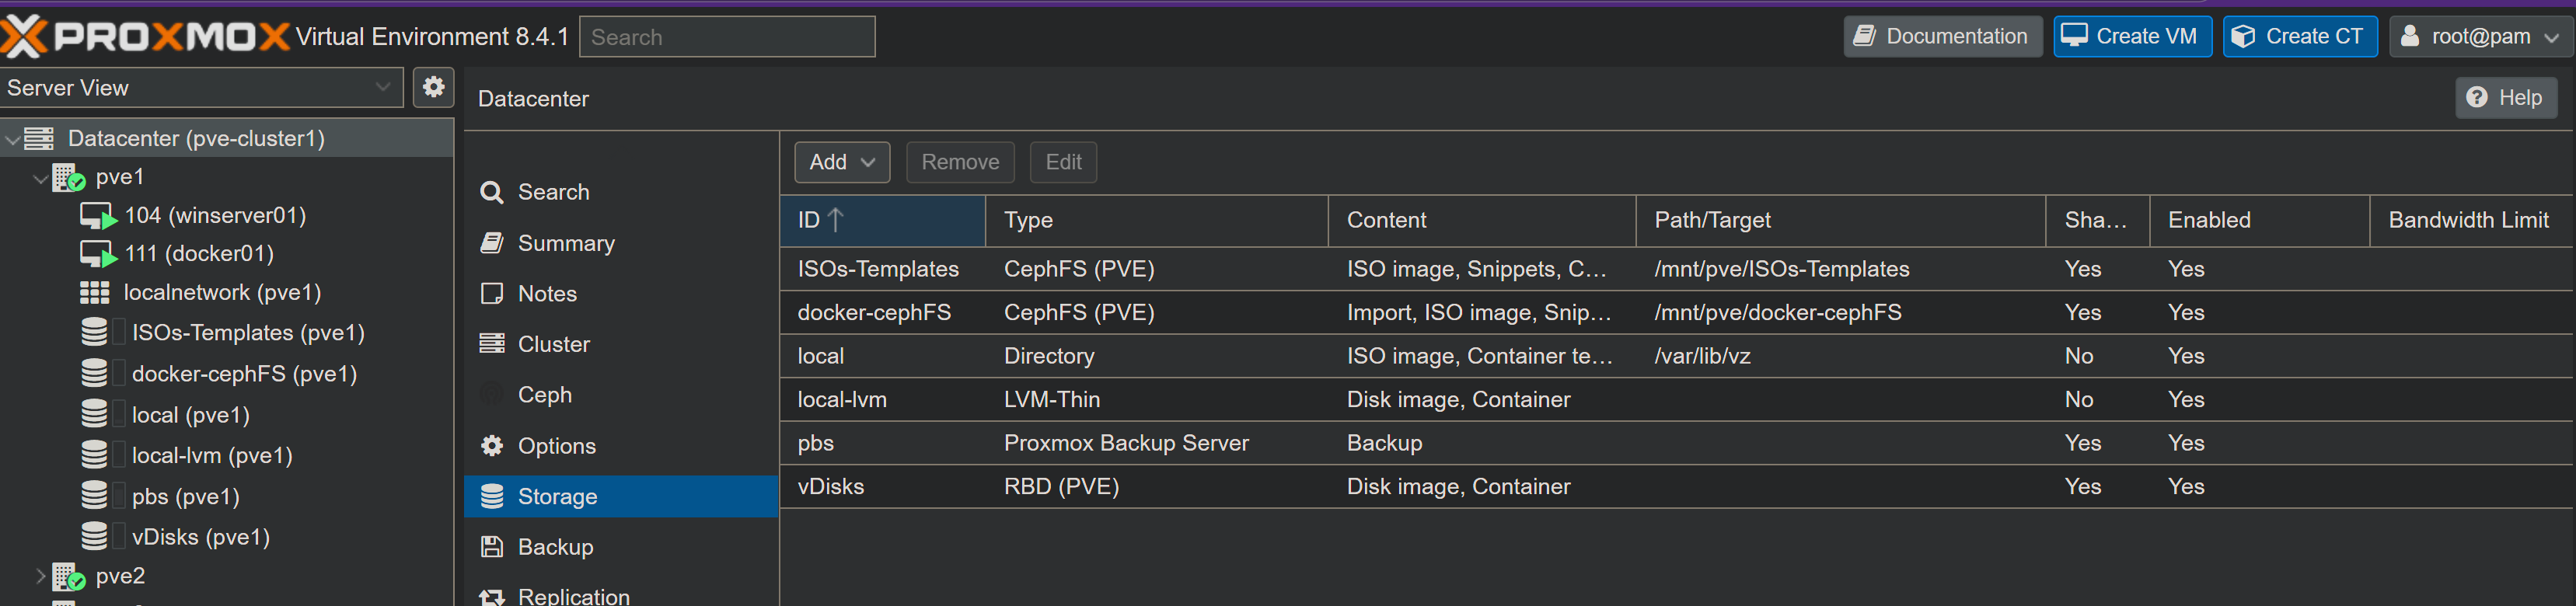The height and width of the screenshot is (606, 2576).
Task: Click the Search magnifier icon in side menu
Action: (x=492, y=192)
